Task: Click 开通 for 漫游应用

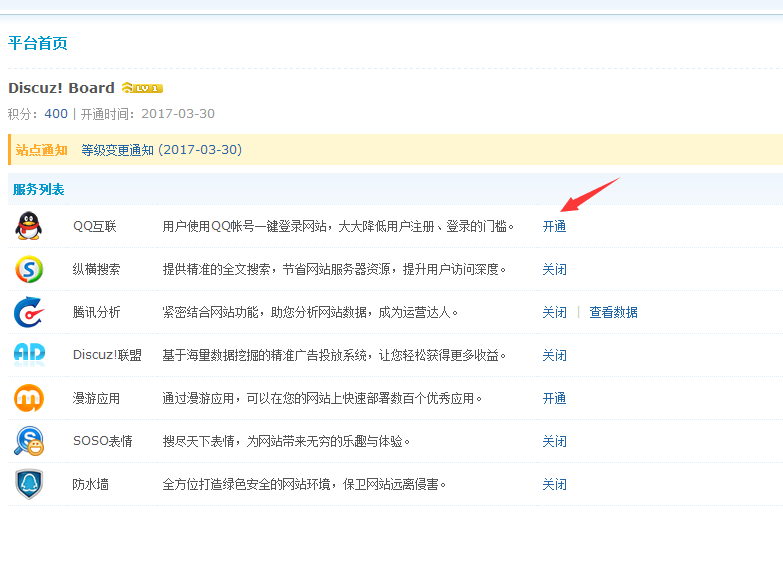Action: tap(554, 399)
